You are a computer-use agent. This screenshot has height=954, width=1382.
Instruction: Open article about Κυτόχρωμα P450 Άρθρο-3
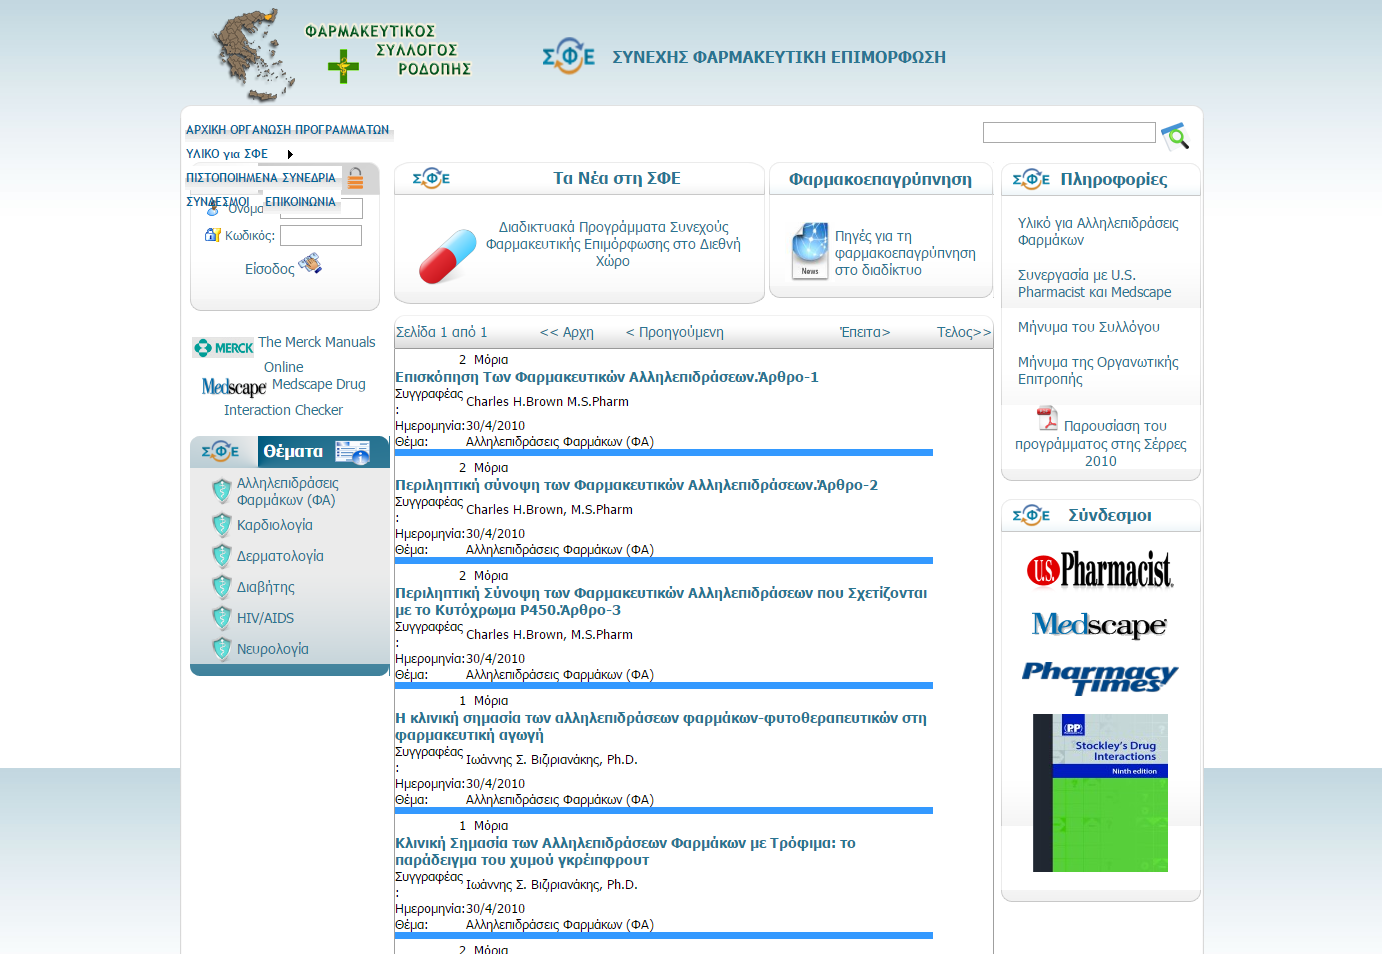661,601
